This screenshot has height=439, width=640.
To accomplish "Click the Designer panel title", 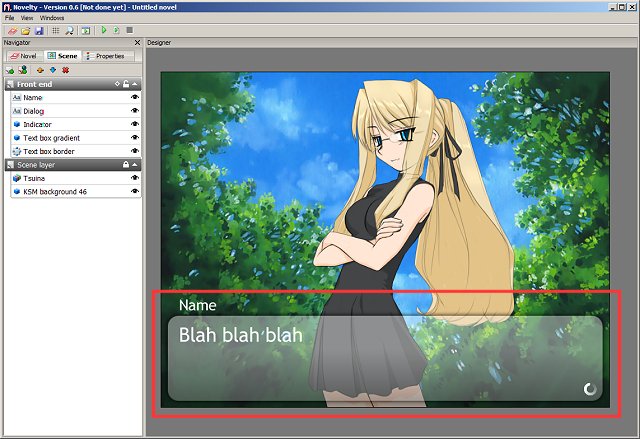I will pos(159,42).
